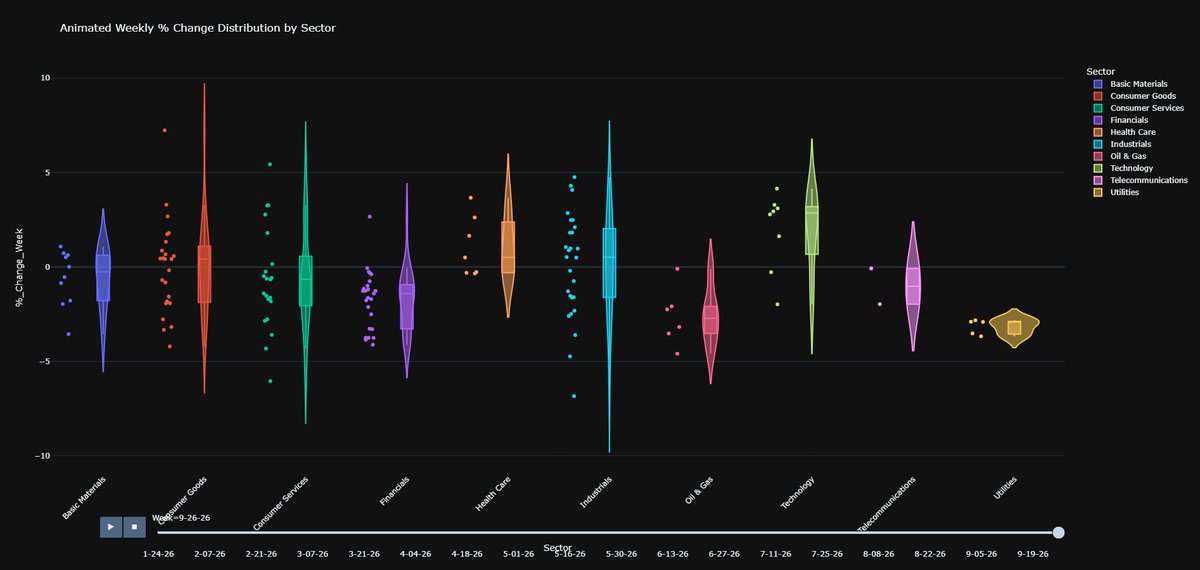The width and height of the screenshot is (1200, 570).
Task: Jump the week slider to 8-08-26
Action: tap(879, 553)
